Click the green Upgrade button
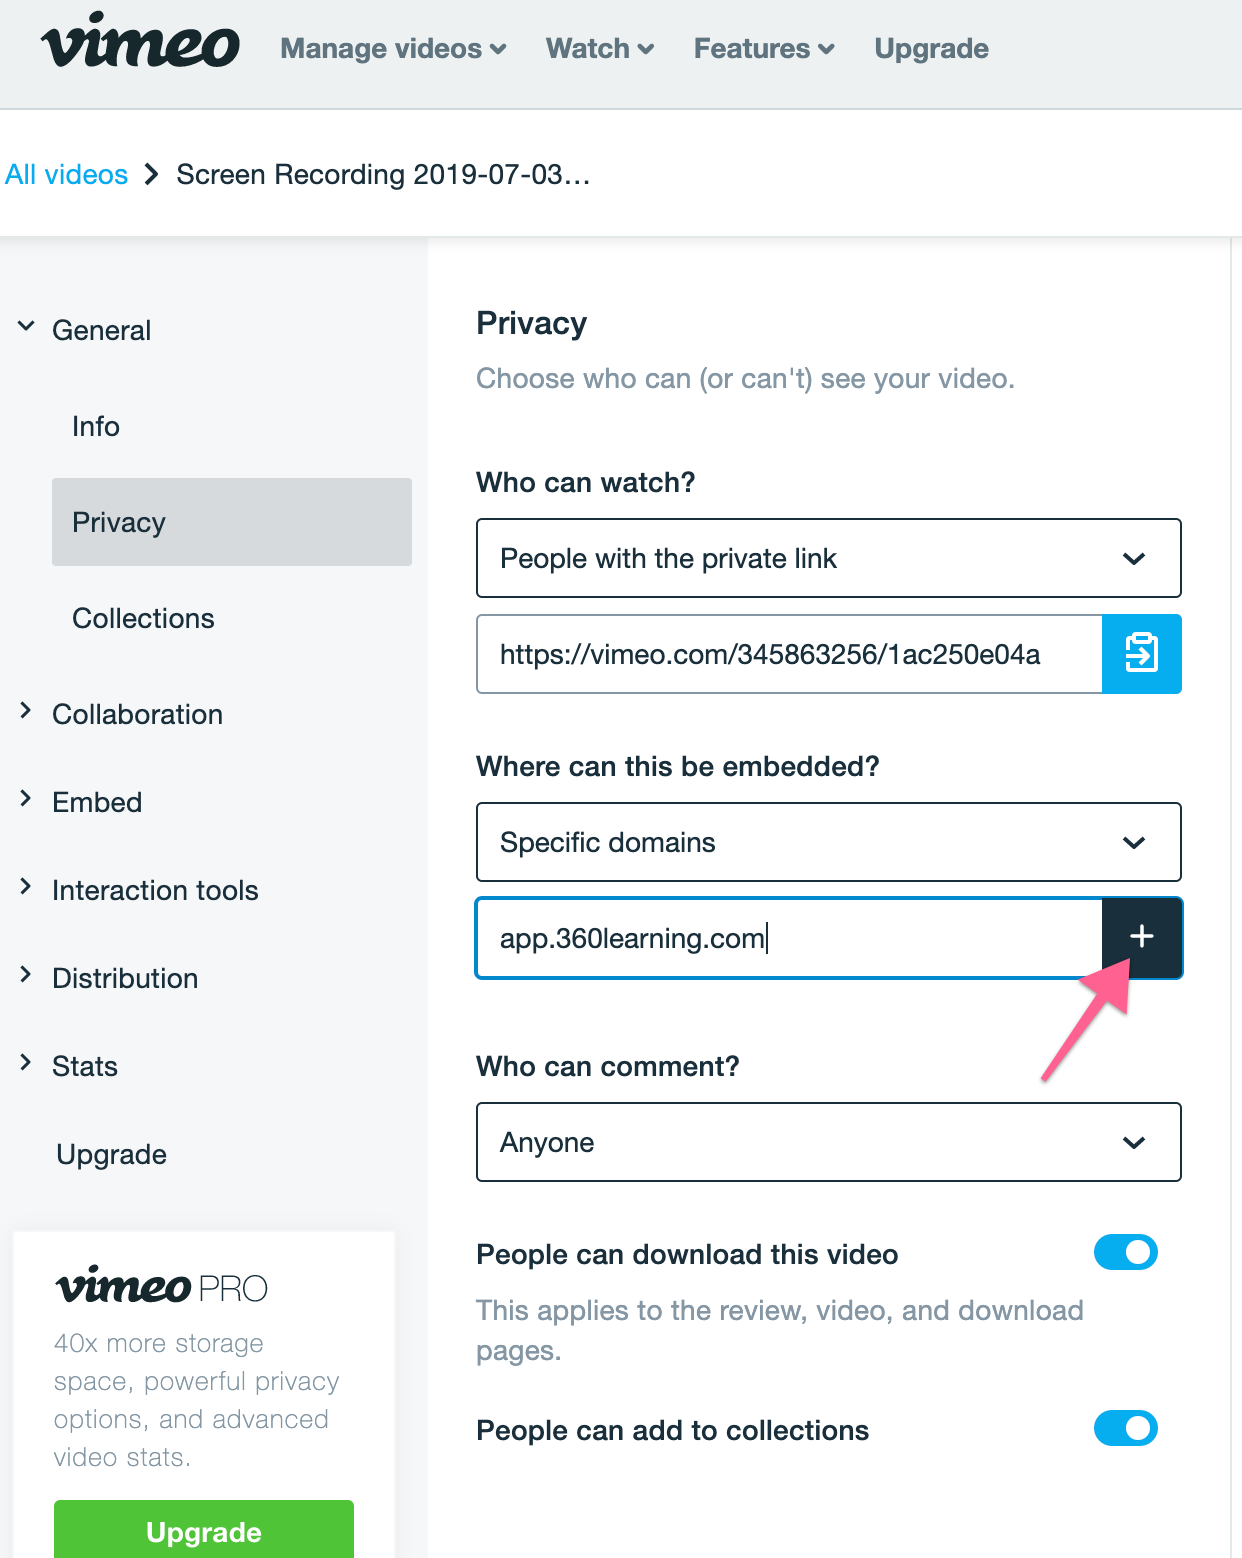This screenshot has width=1242, height=1558. [204, 1529]
